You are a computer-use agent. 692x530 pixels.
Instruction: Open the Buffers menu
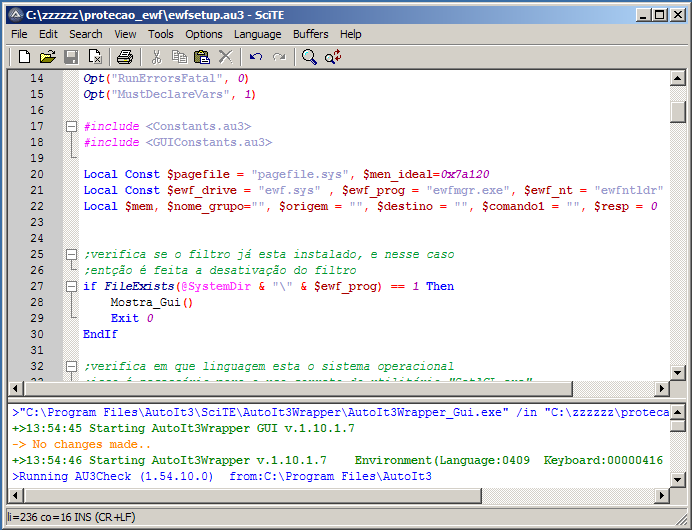click(311, 34)
